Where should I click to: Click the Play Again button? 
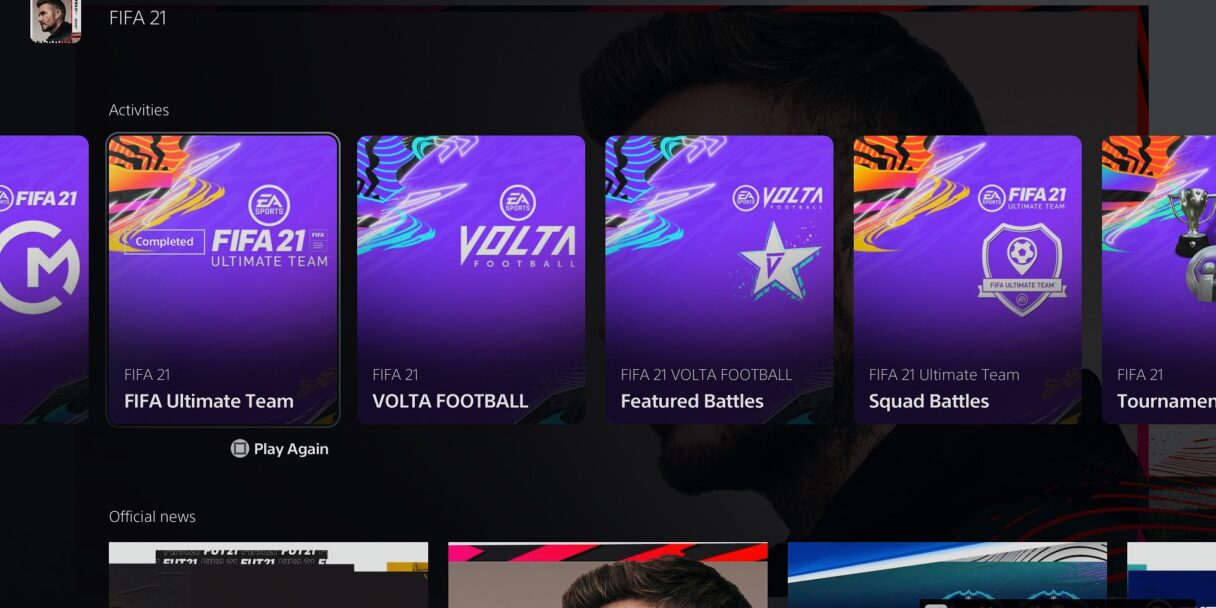coord(279,449)
